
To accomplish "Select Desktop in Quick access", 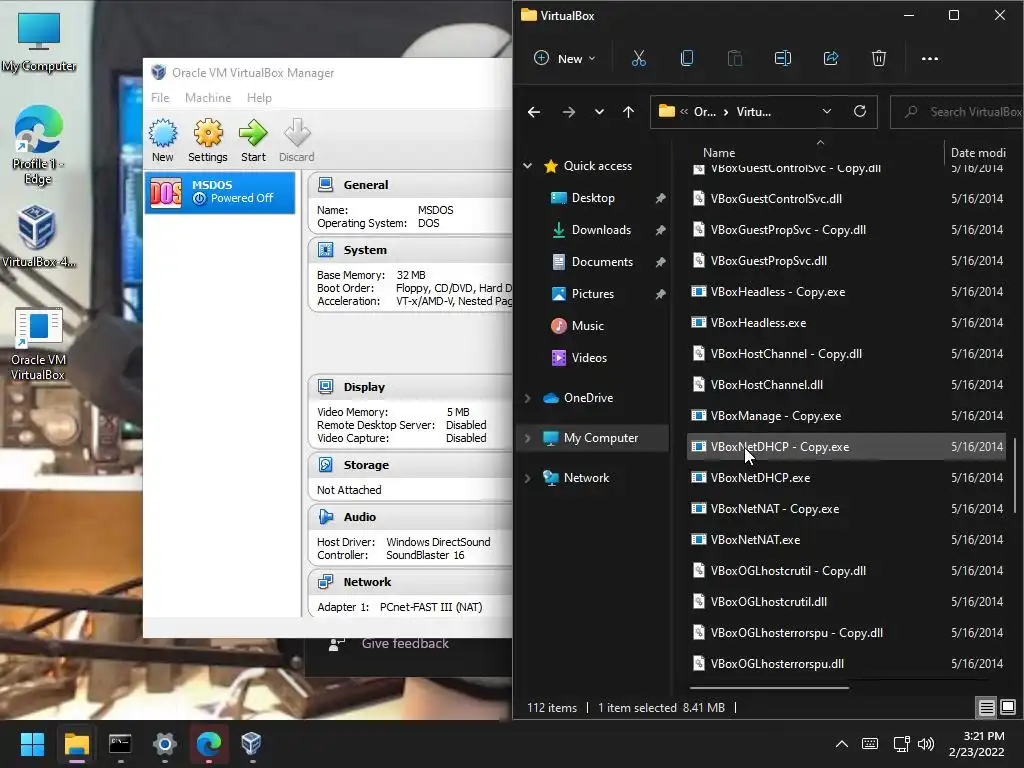I will 593,198.
